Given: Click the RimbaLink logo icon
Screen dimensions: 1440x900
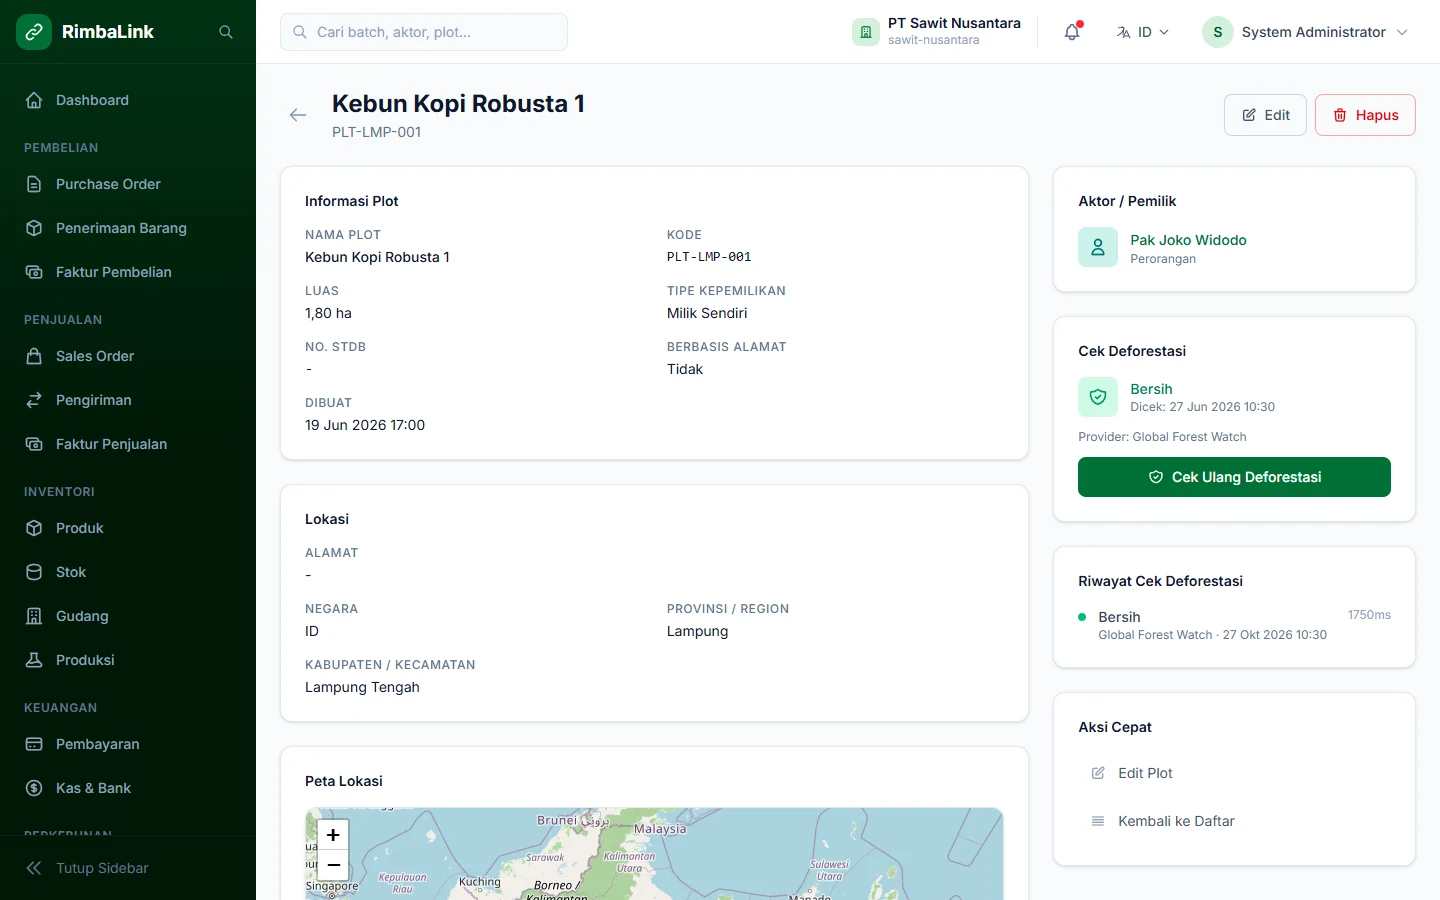Looking at the screenshot, I should pos(34,32).
